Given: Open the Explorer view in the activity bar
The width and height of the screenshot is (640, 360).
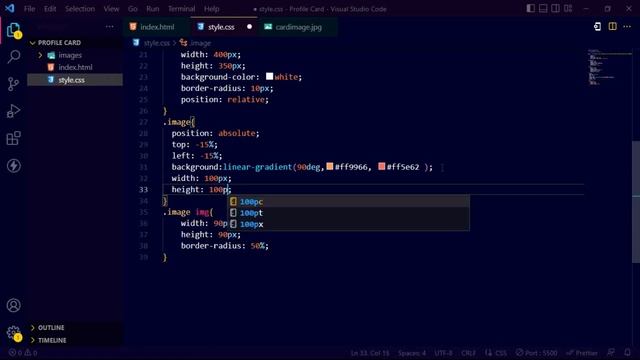Looking at the screenshot, I should tap(13, 30).
